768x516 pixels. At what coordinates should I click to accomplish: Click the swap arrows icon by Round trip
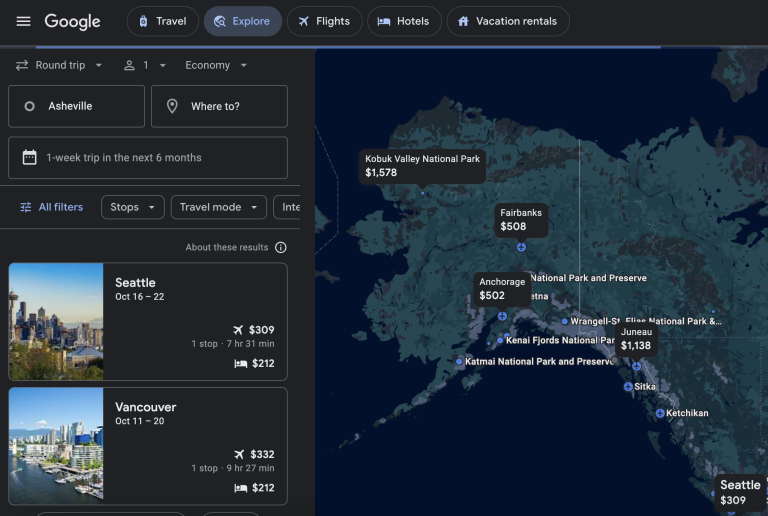pos(22,65)
